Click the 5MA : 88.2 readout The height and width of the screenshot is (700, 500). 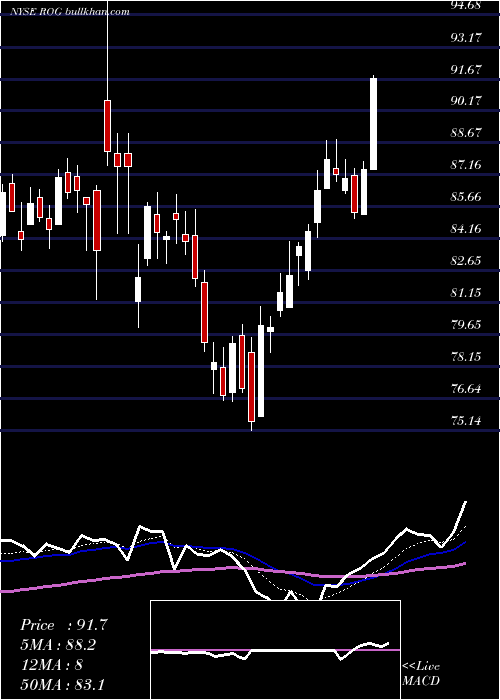coord(58,645)
